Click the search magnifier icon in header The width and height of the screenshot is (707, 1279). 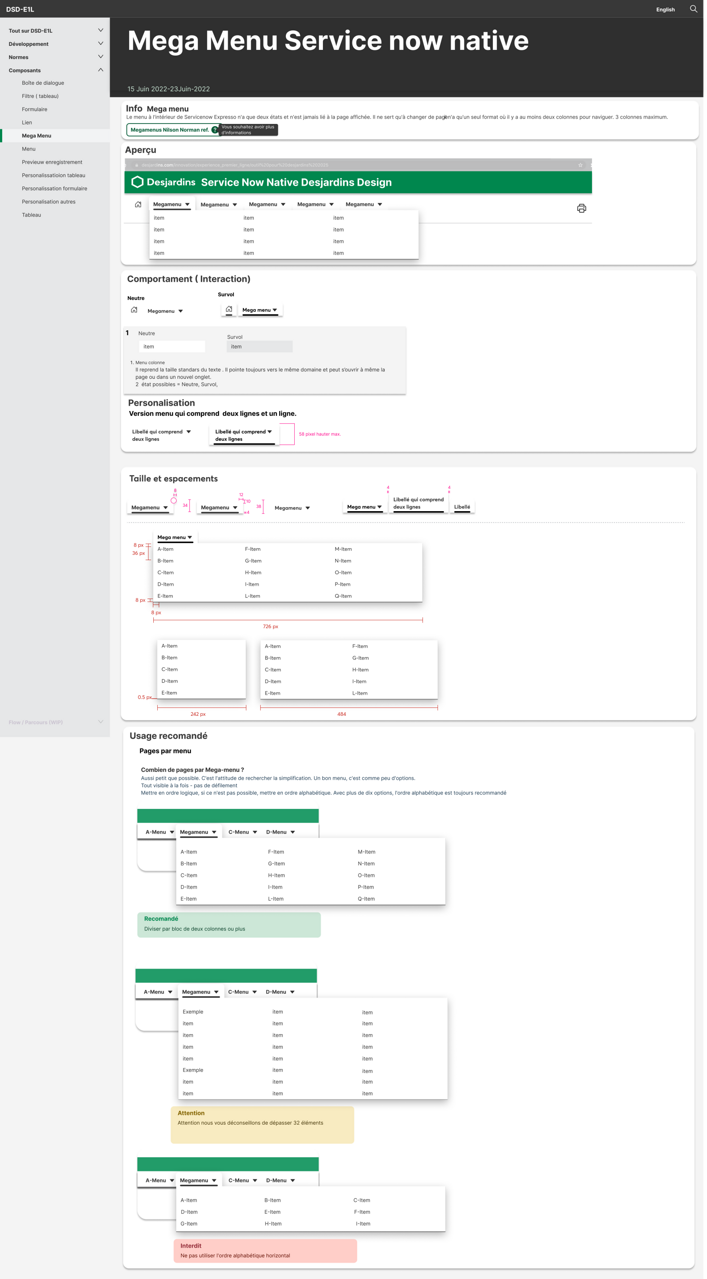coord(694,9)
